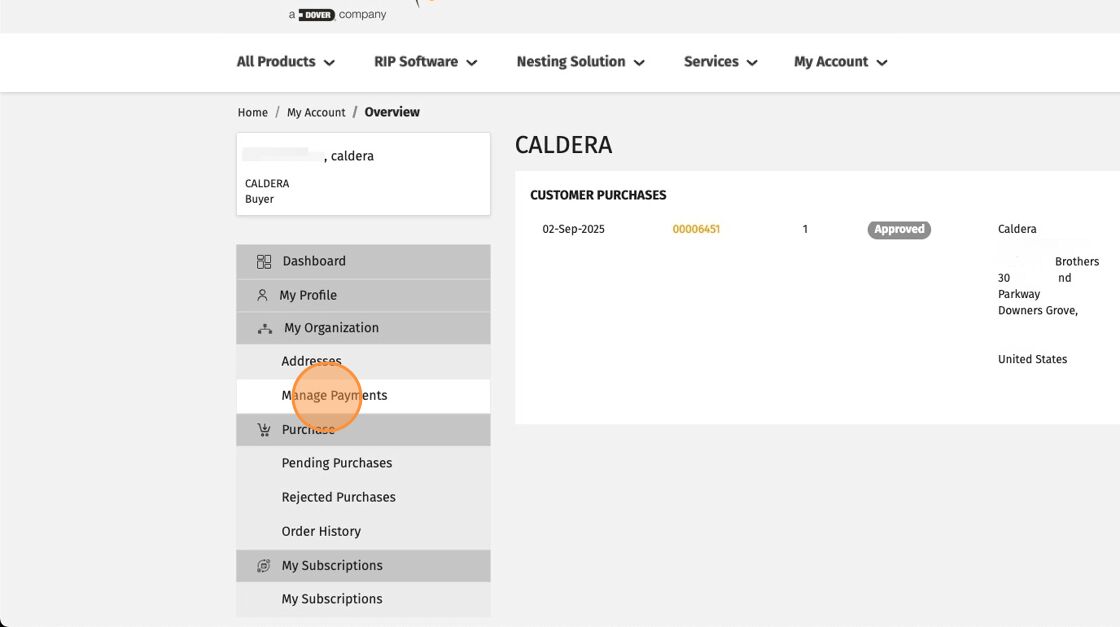Open Addresses in the sidebar
Image resolution: width=1120 pixels, height=627 pixels.
363,361
